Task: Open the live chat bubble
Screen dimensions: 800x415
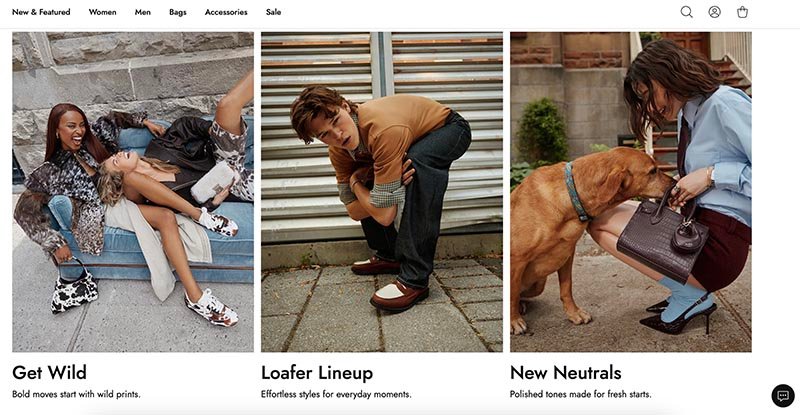Action: point(783,396)
